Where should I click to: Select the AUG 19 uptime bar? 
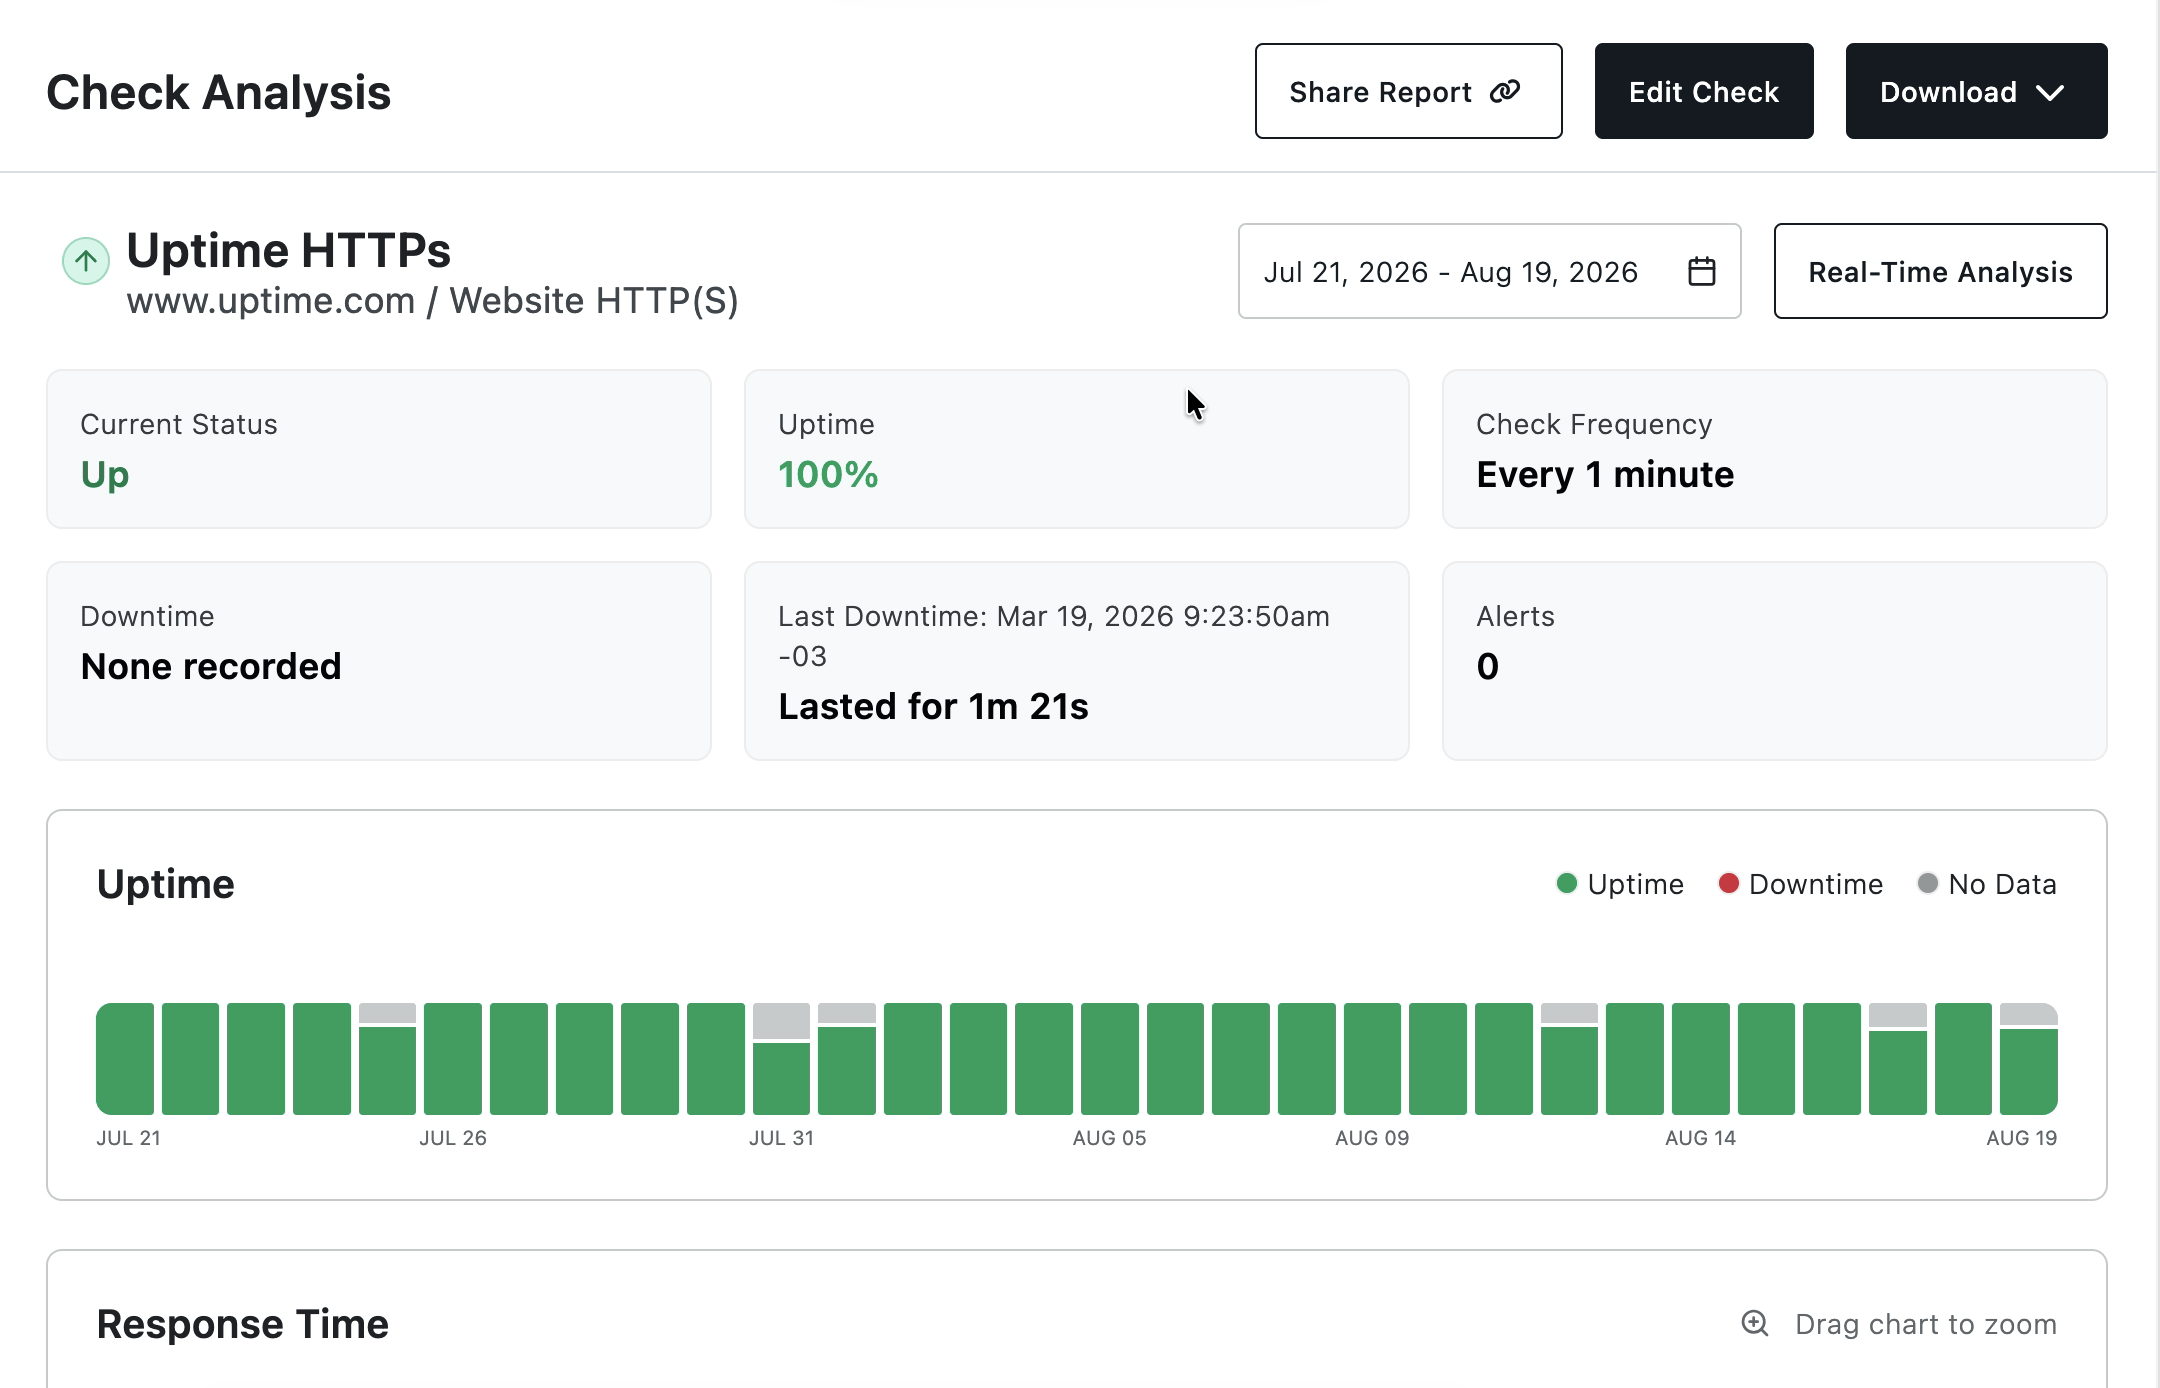click(2029, 1059)
